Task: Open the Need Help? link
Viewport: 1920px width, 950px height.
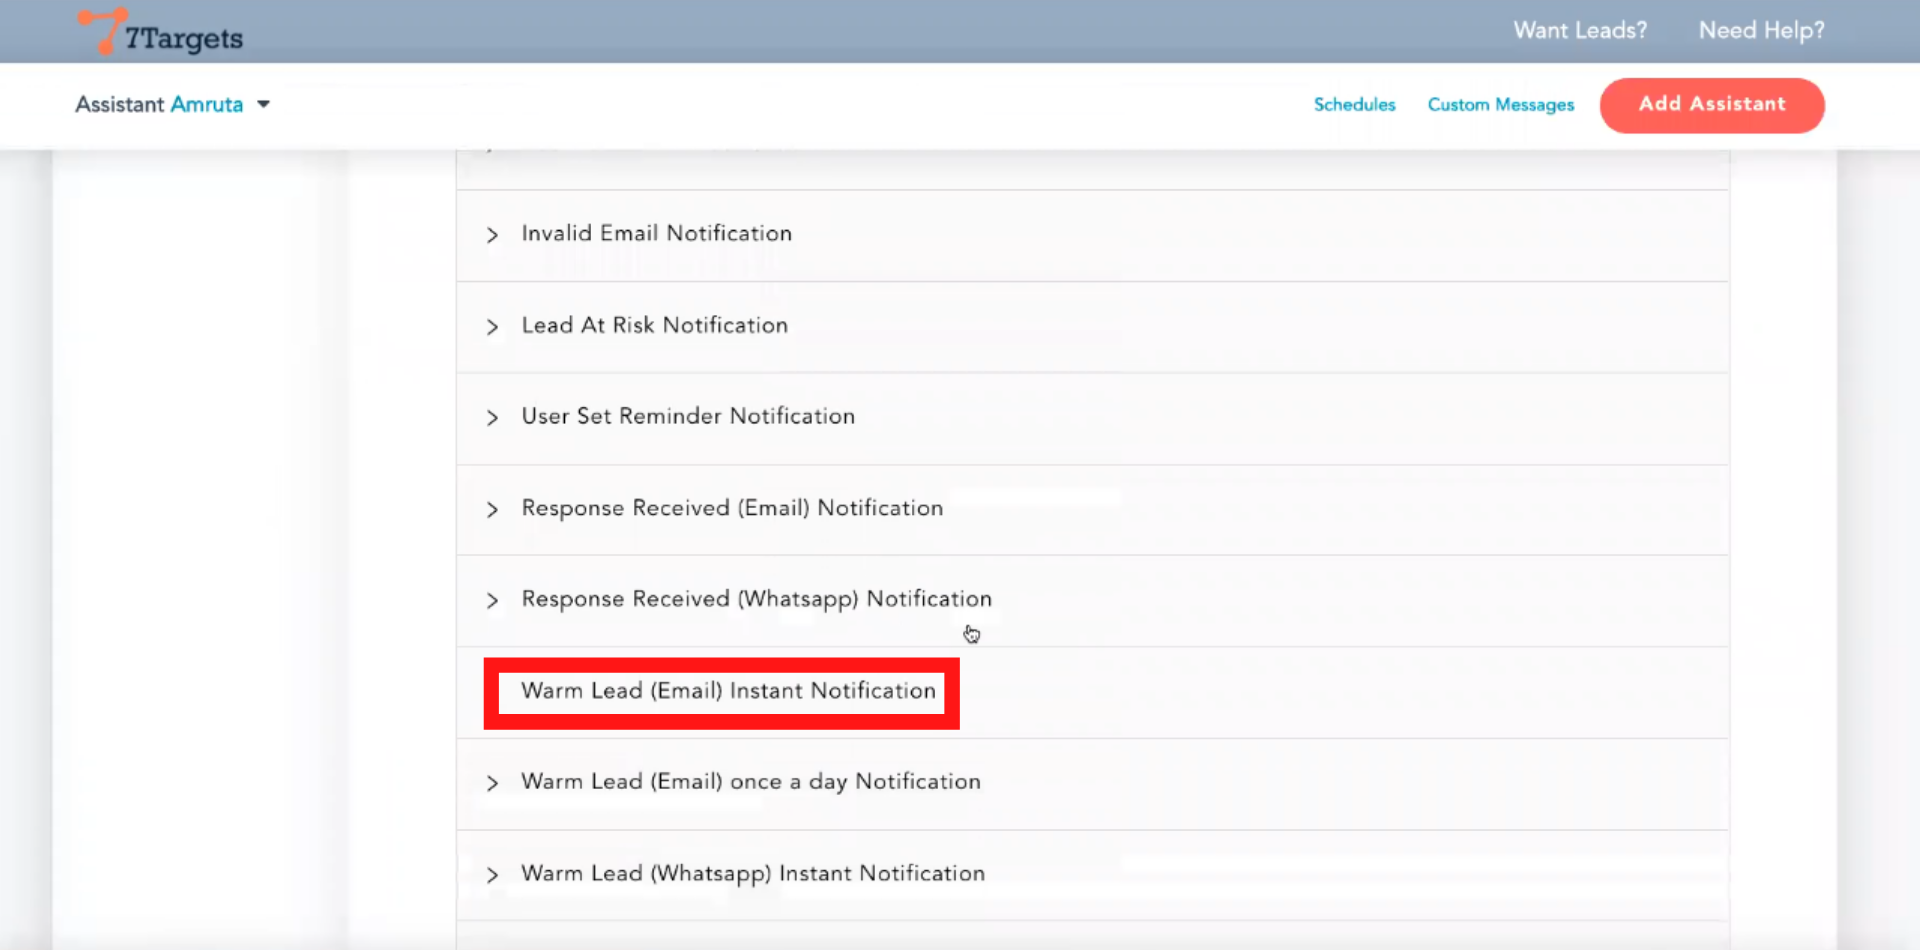Action: click(1761, 31)
